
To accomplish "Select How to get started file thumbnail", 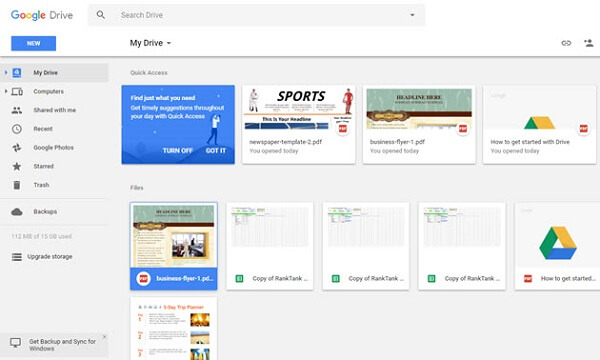I will [x=558, y=235].
